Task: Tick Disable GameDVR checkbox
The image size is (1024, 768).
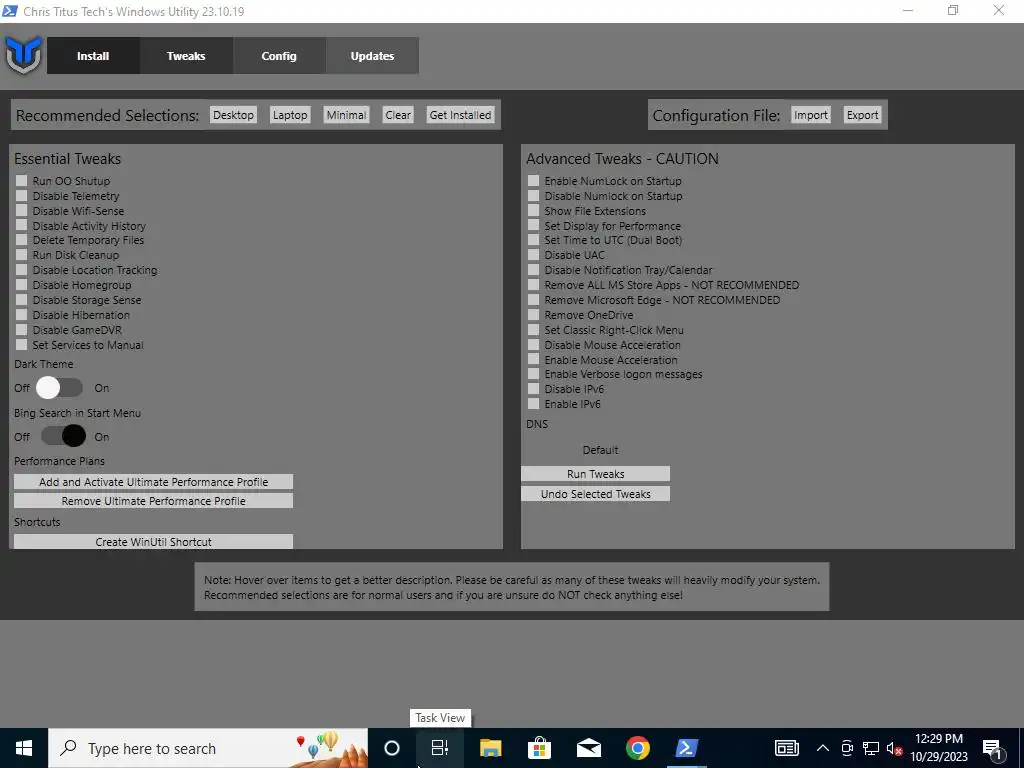Action: [22, 330]
